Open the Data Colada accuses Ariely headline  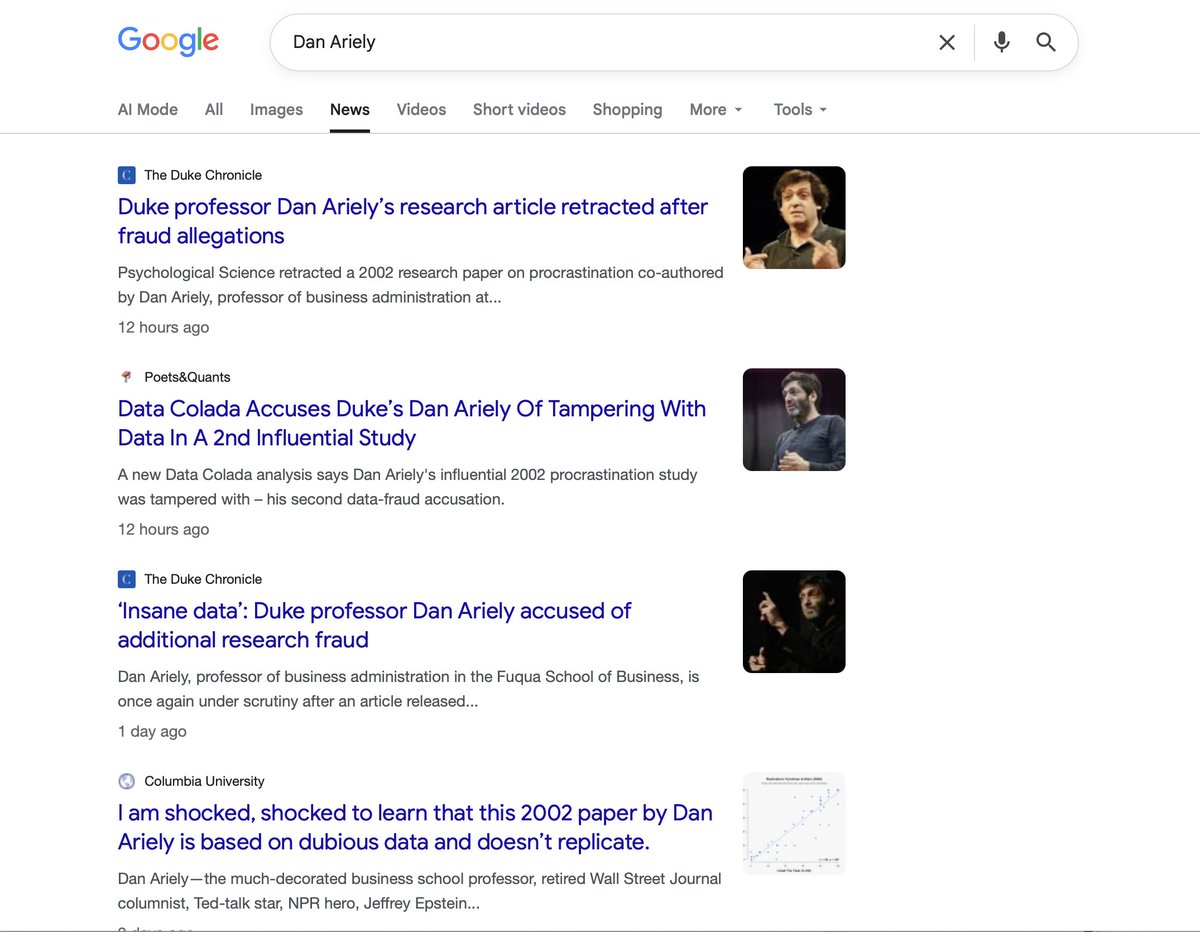[x=412, y=423]
